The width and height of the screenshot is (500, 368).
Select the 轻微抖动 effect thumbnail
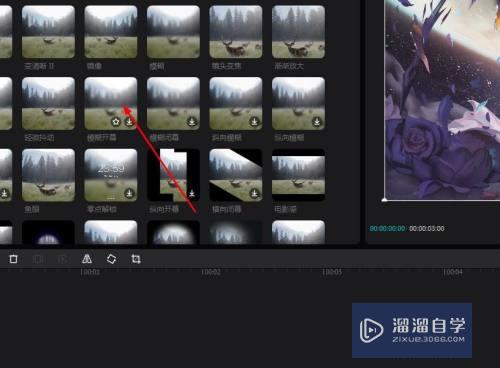[48, 103]
